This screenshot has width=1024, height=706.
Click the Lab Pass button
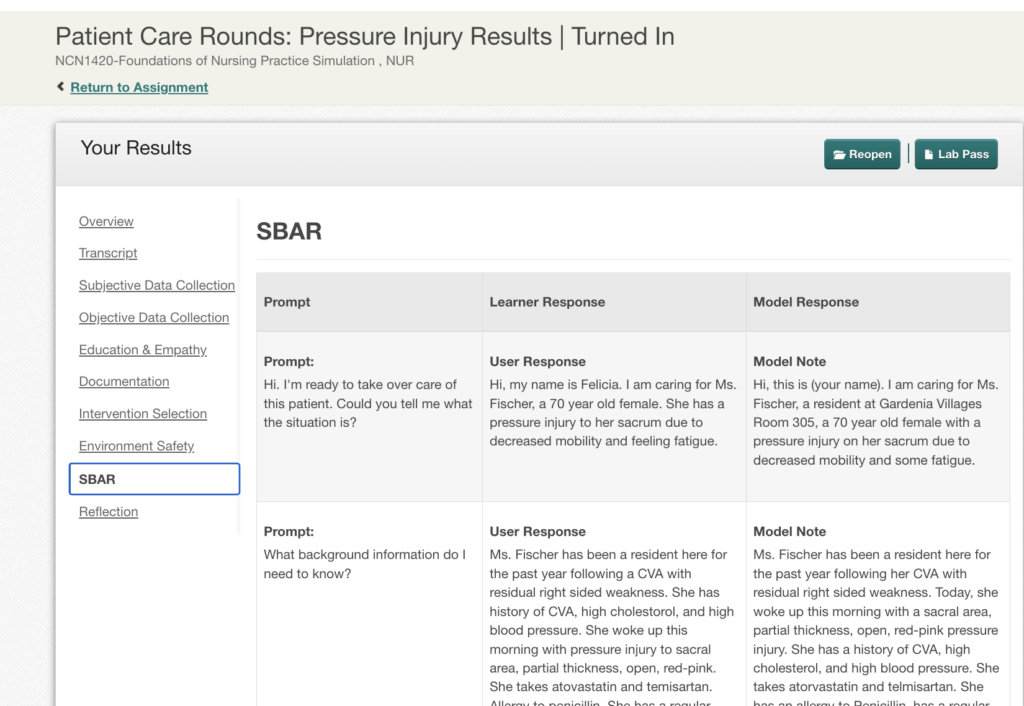[x=956, y=154]
